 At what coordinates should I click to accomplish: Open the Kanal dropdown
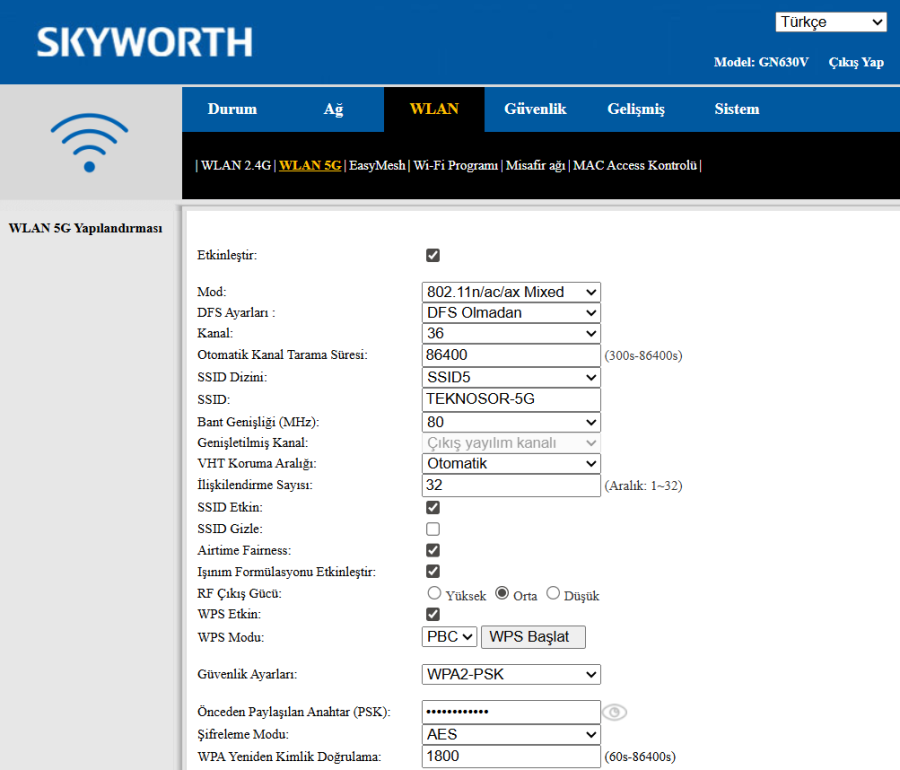click(510, 333)
